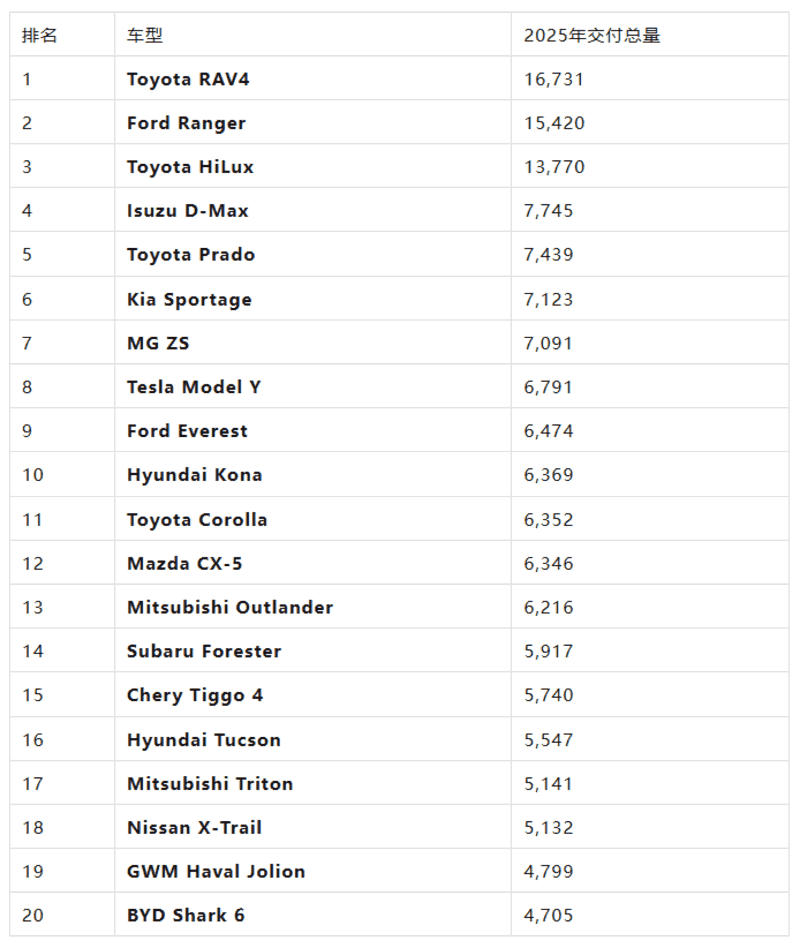
Task: Select the Kia Sportage model cell
Action: point(189,299)
